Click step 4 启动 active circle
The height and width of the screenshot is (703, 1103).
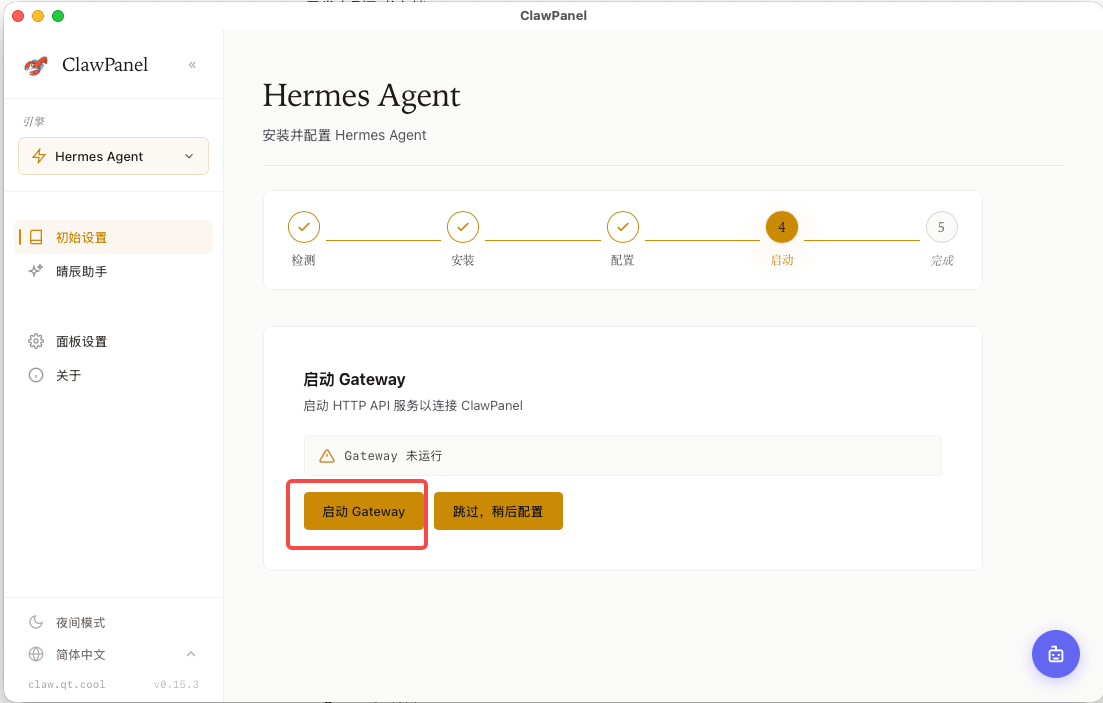782,227
